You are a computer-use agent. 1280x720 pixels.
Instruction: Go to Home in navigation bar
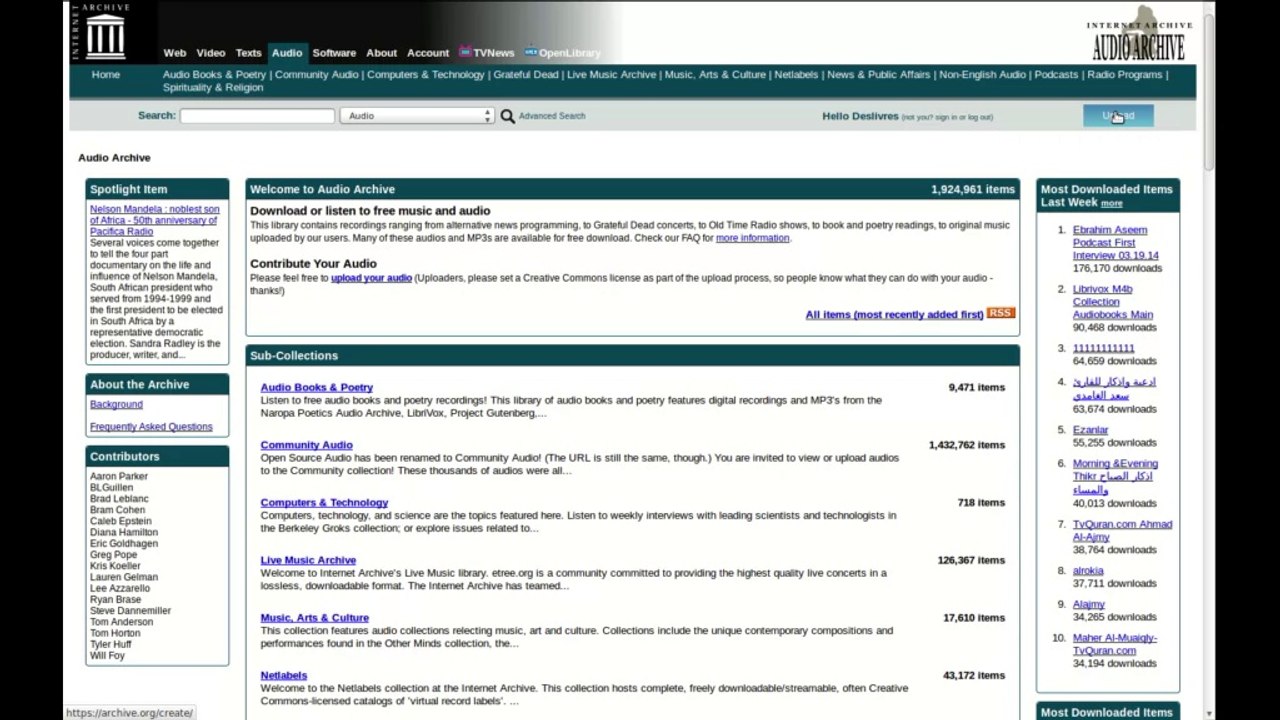coord(106,75)
